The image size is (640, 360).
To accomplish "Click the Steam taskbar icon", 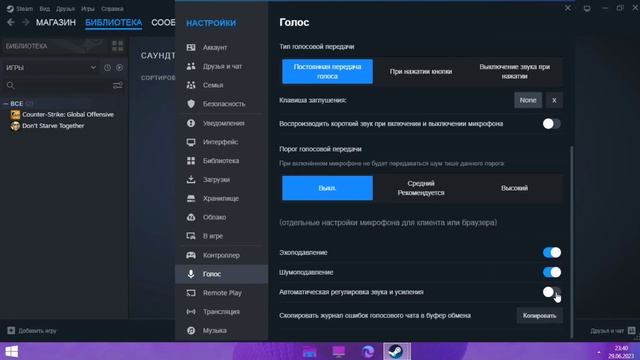I will tap(396, 351).
